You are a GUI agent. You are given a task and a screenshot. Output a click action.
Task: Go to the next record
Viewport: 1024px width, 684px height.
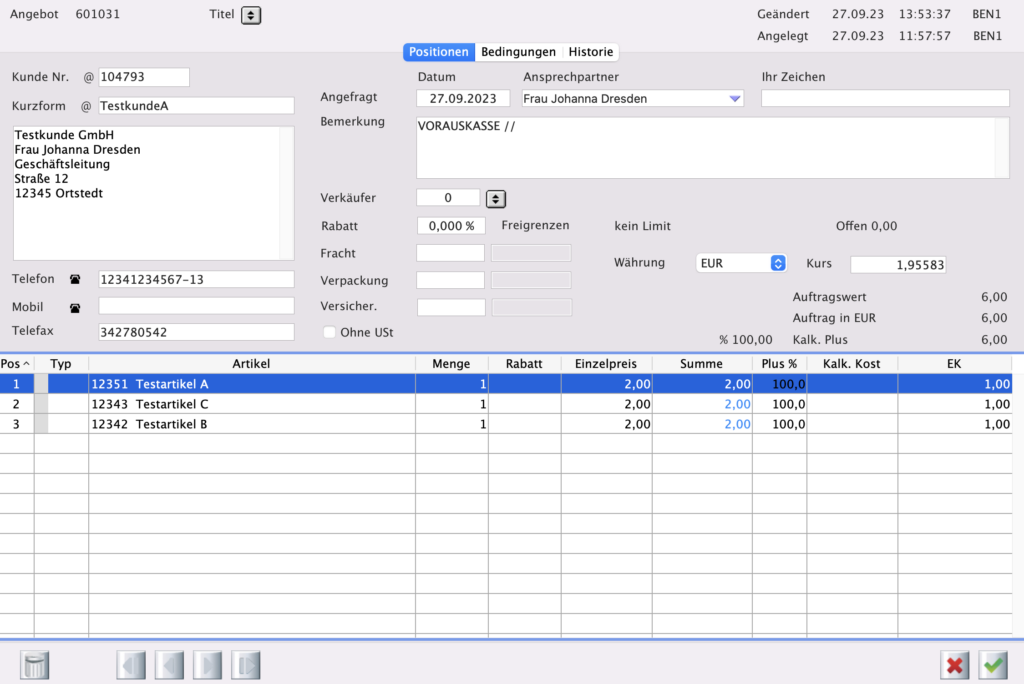208,665
